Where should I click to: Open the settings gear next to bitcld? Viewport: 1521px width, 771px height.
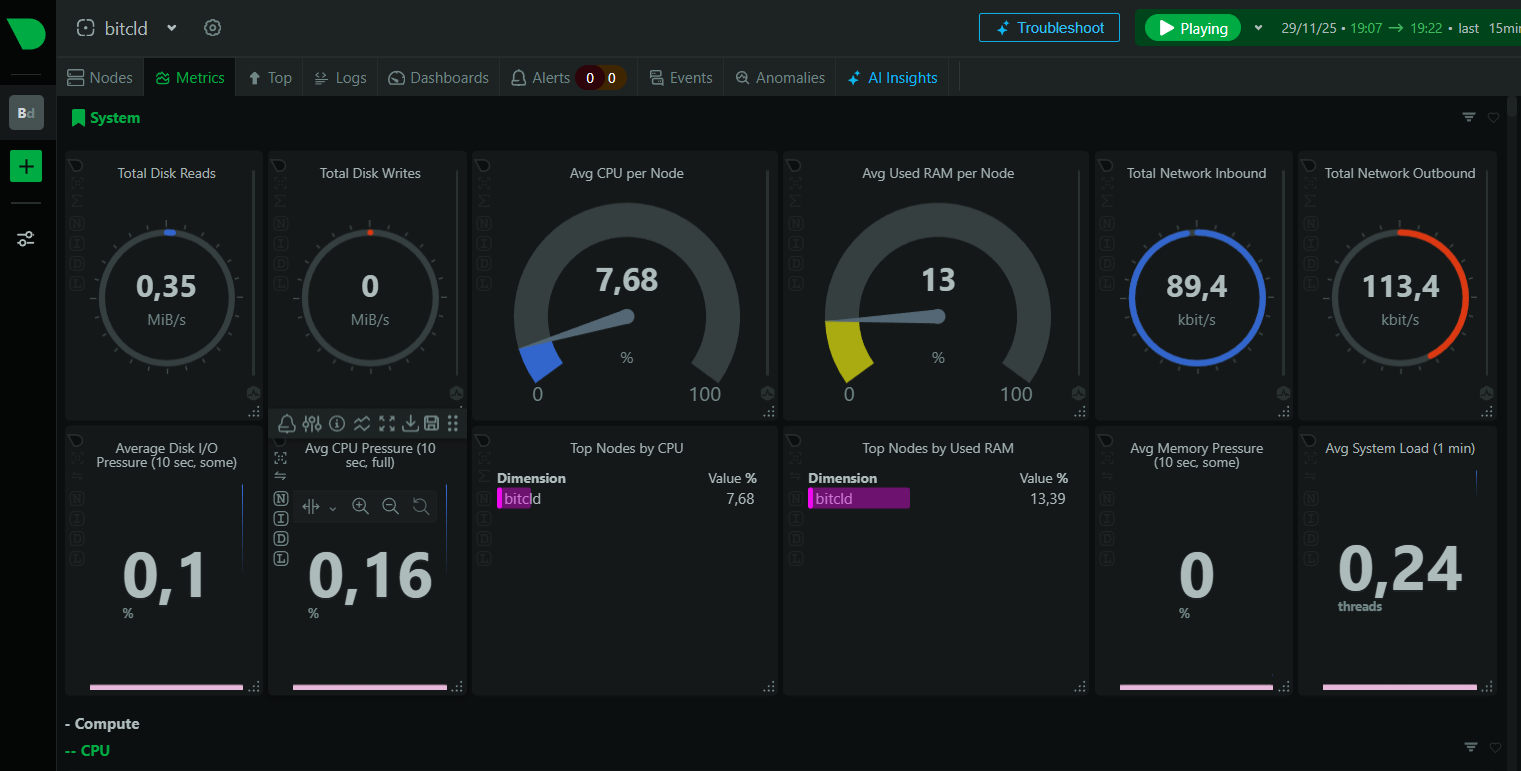click(212, 28)
